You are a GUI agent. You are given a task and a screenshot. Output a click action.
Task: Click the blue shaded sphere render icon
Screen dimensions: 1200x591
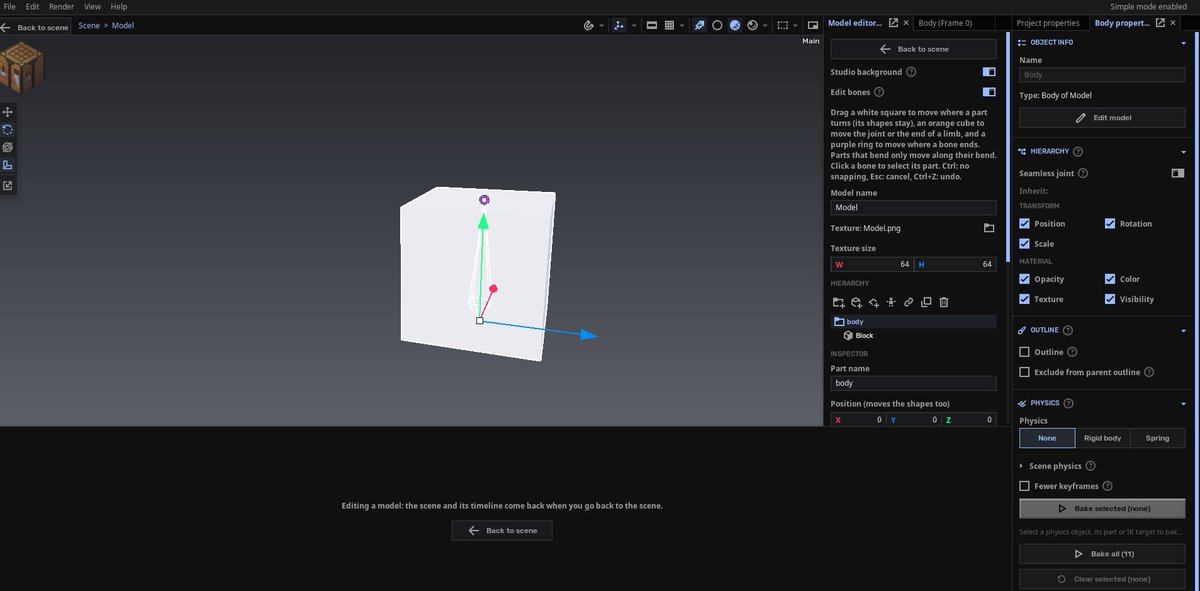[735, 25]
